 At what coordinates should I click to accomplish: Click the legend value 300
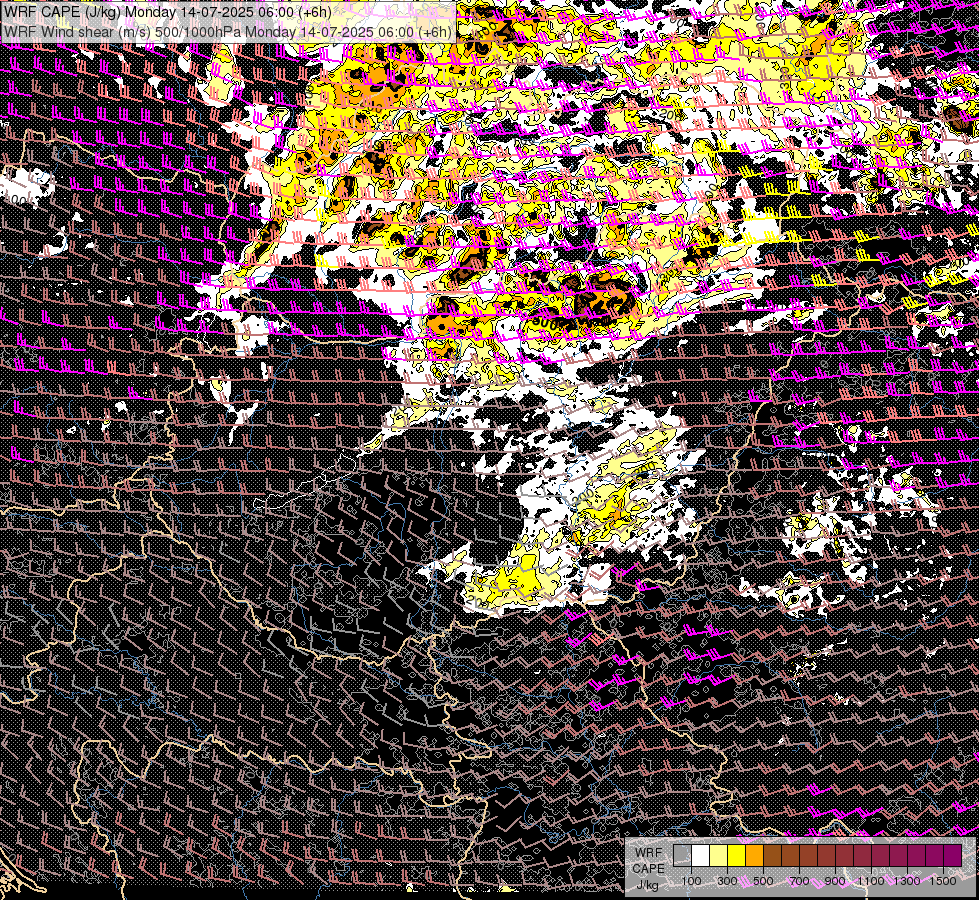[x=727, y=881]
